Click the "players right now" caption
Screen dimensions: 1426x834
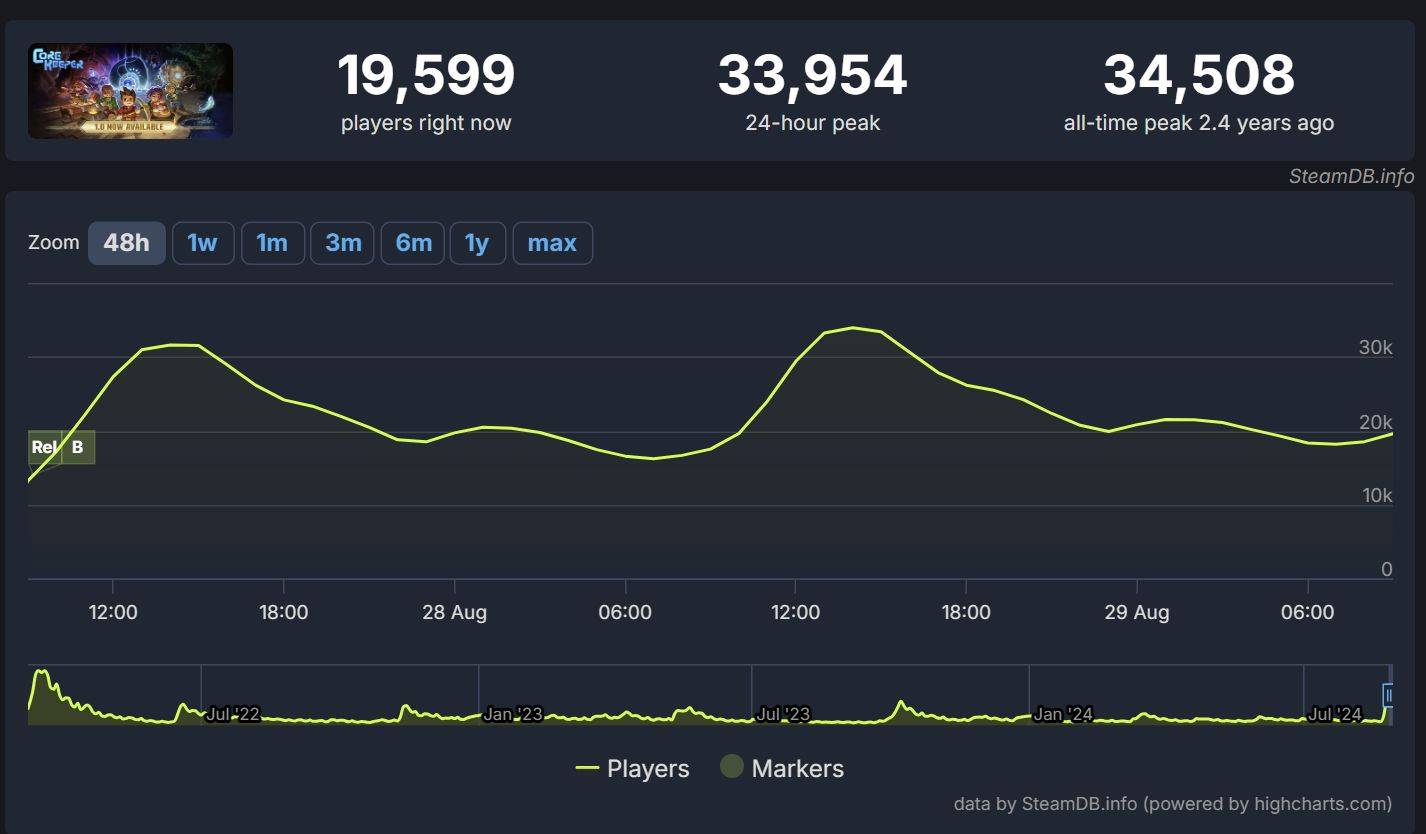(426, 123)
